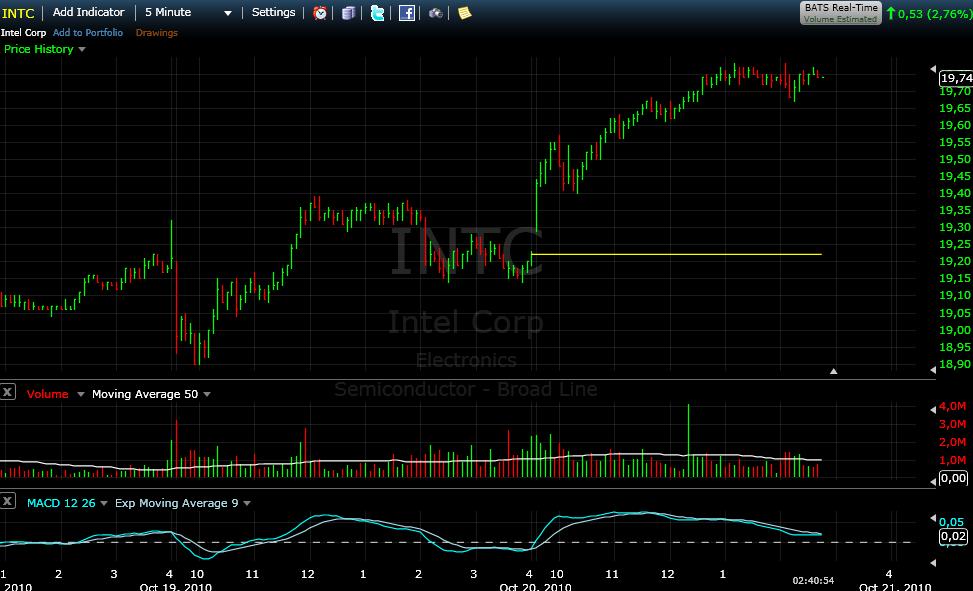
Task: Share chart via Twitter icon
Action: (377, 12)
